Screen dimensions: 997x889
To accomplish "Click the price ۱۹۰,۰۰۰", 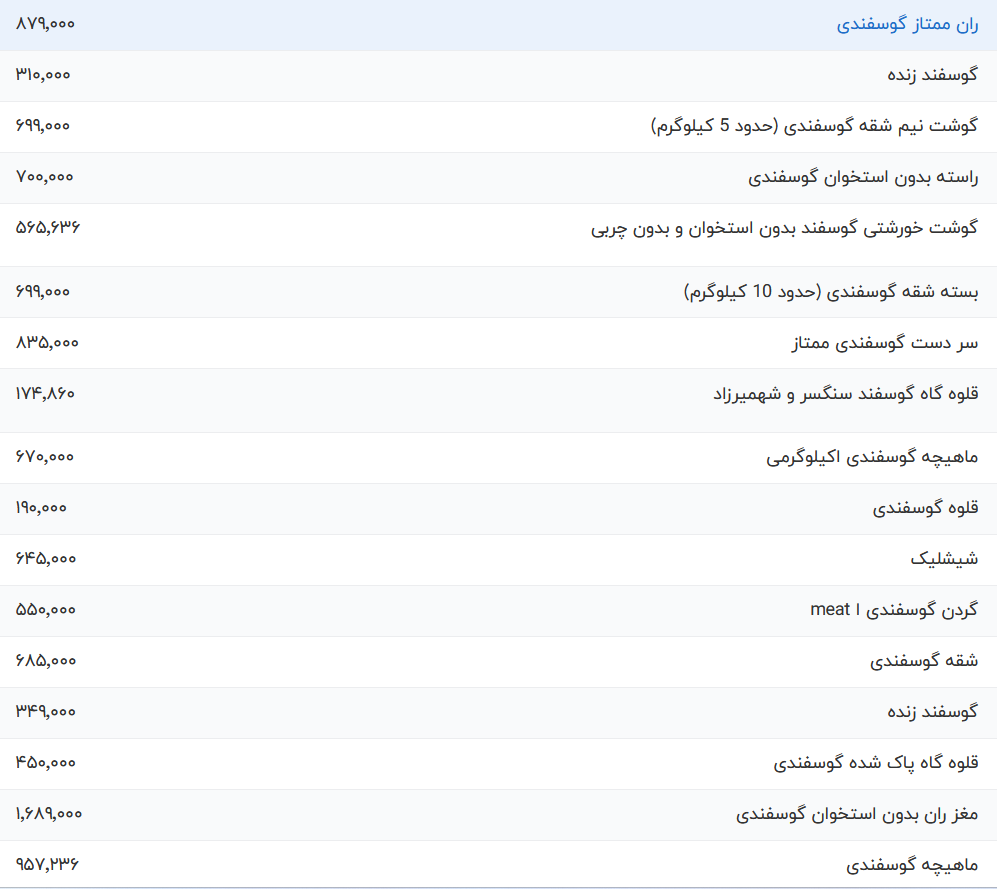I will click(41, 508).
